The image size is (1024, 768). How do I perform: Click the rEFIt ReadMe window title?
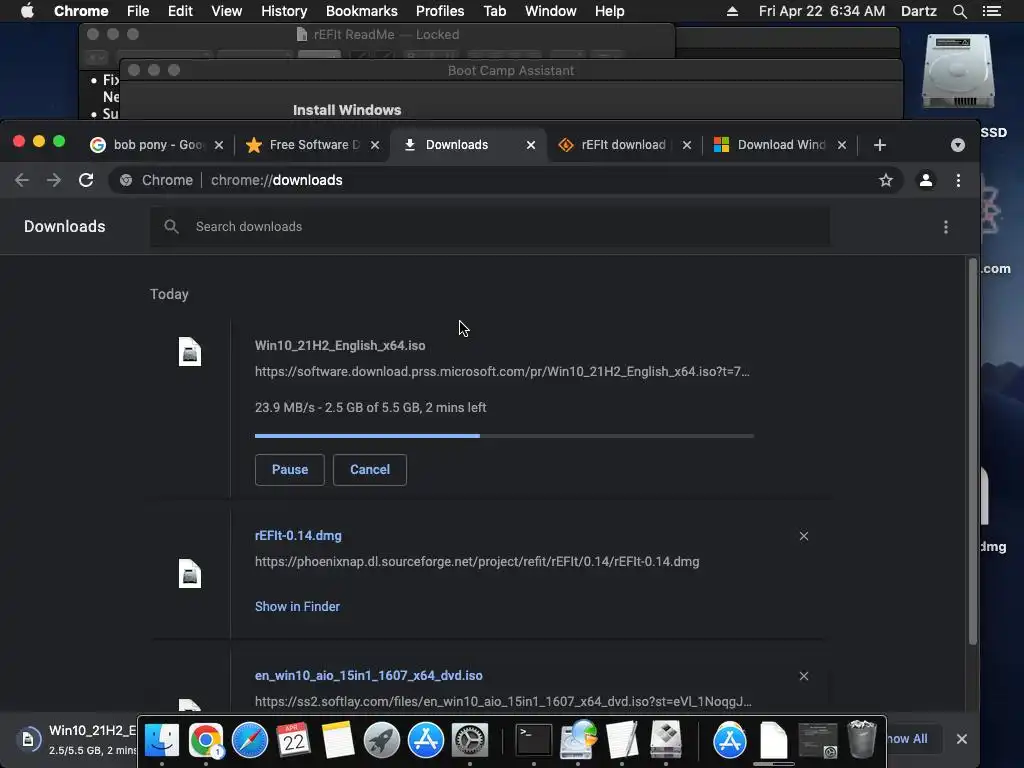(x=386, y=35)
